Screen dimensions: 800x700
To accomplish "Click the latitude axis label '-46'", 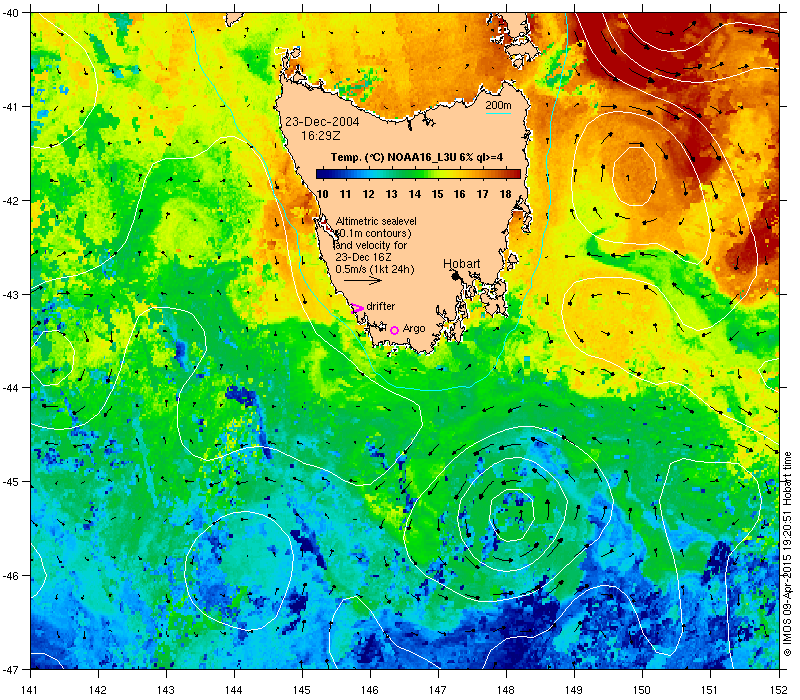I will (x=10, y=576).
